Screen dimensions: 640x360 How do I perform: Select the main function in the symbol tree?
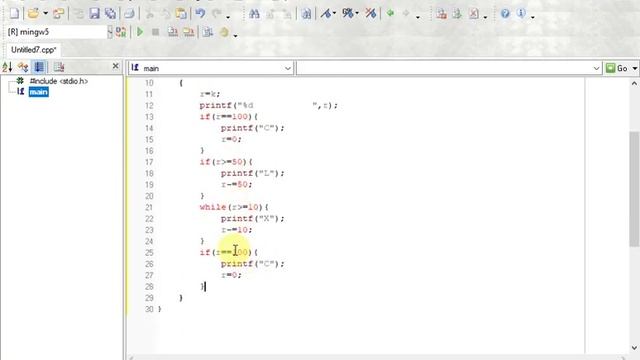tap(38, 92)
